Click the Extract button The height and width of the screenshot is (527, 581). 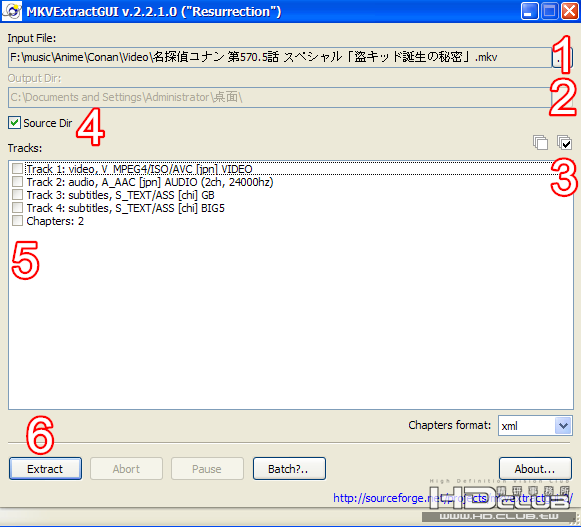point(45,469)
